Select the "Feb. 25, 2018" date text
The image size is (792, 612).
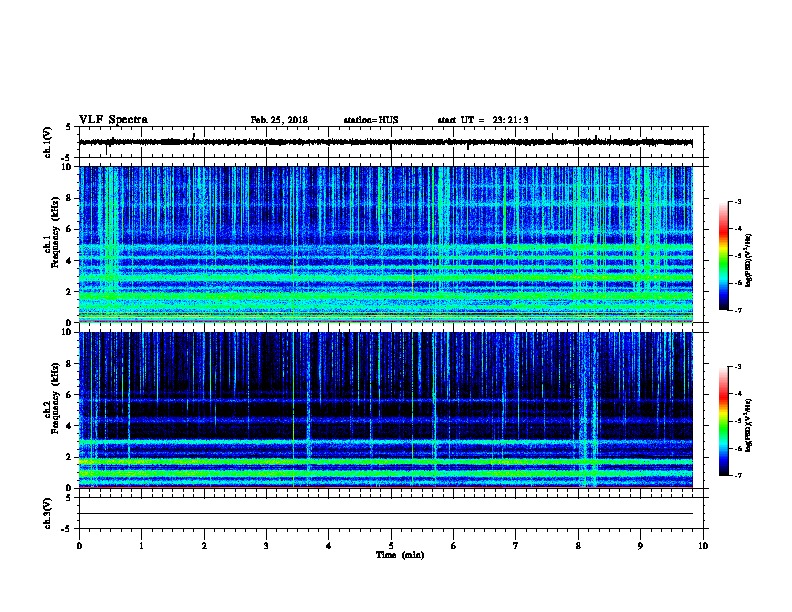(279, 120)
